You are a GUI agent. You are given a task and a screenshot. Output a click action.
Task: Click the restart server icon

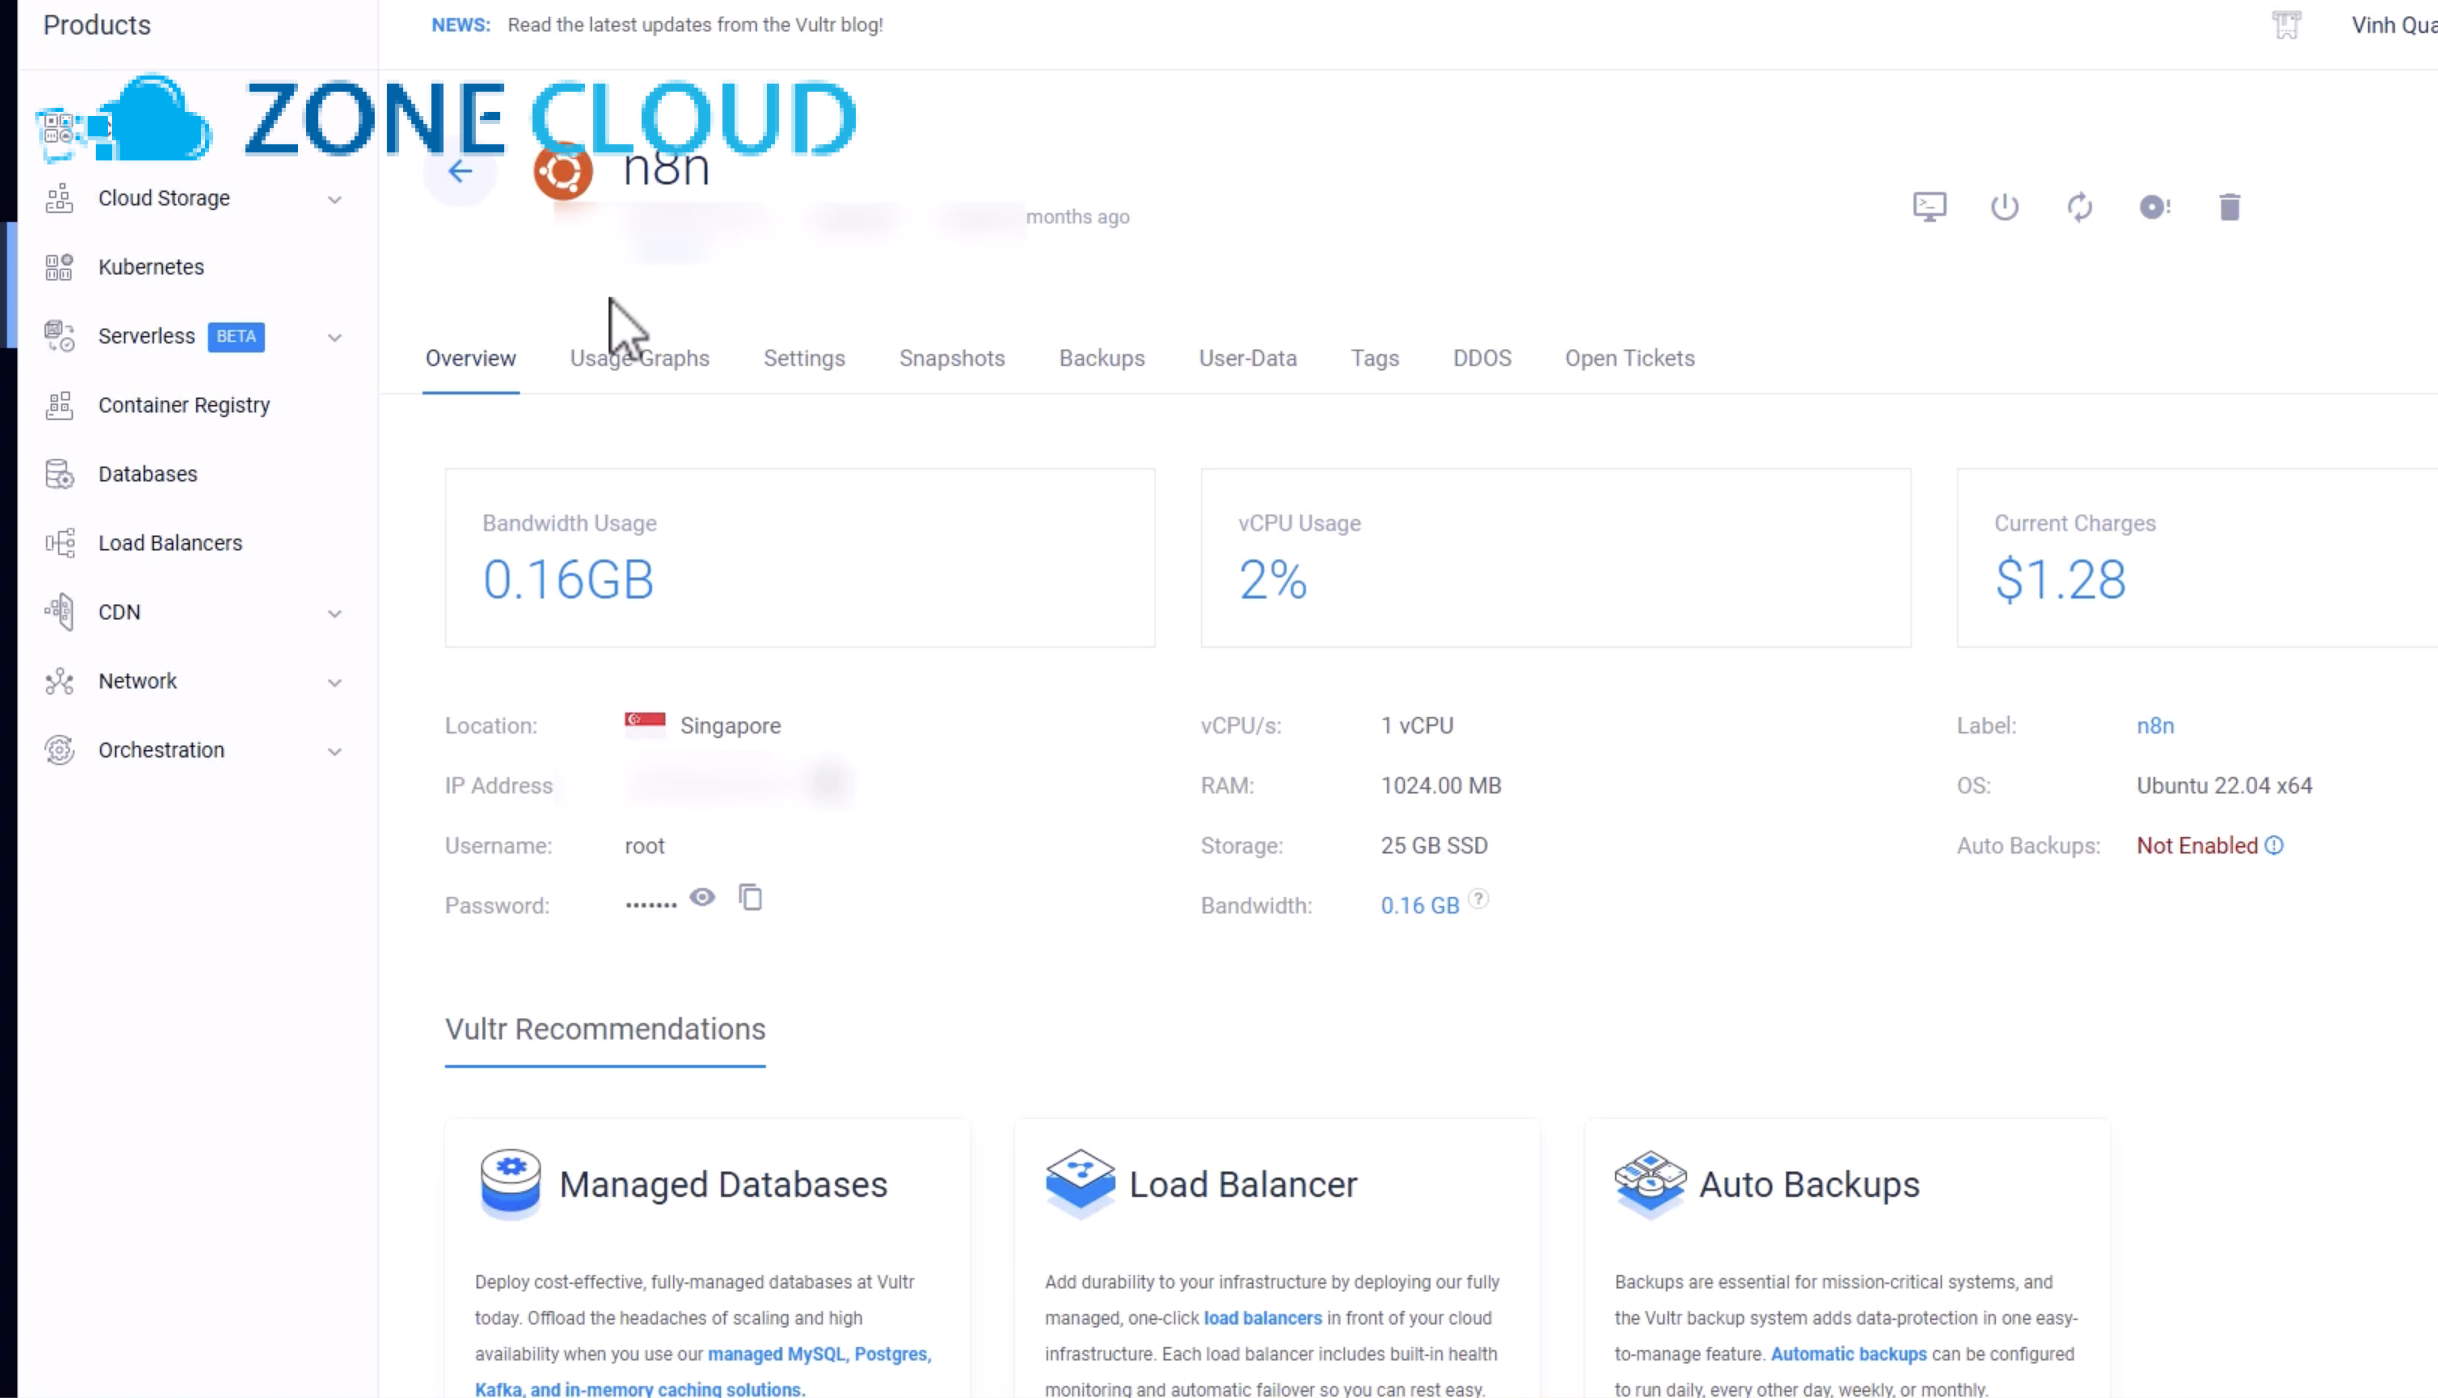(x=2079, y=207)
